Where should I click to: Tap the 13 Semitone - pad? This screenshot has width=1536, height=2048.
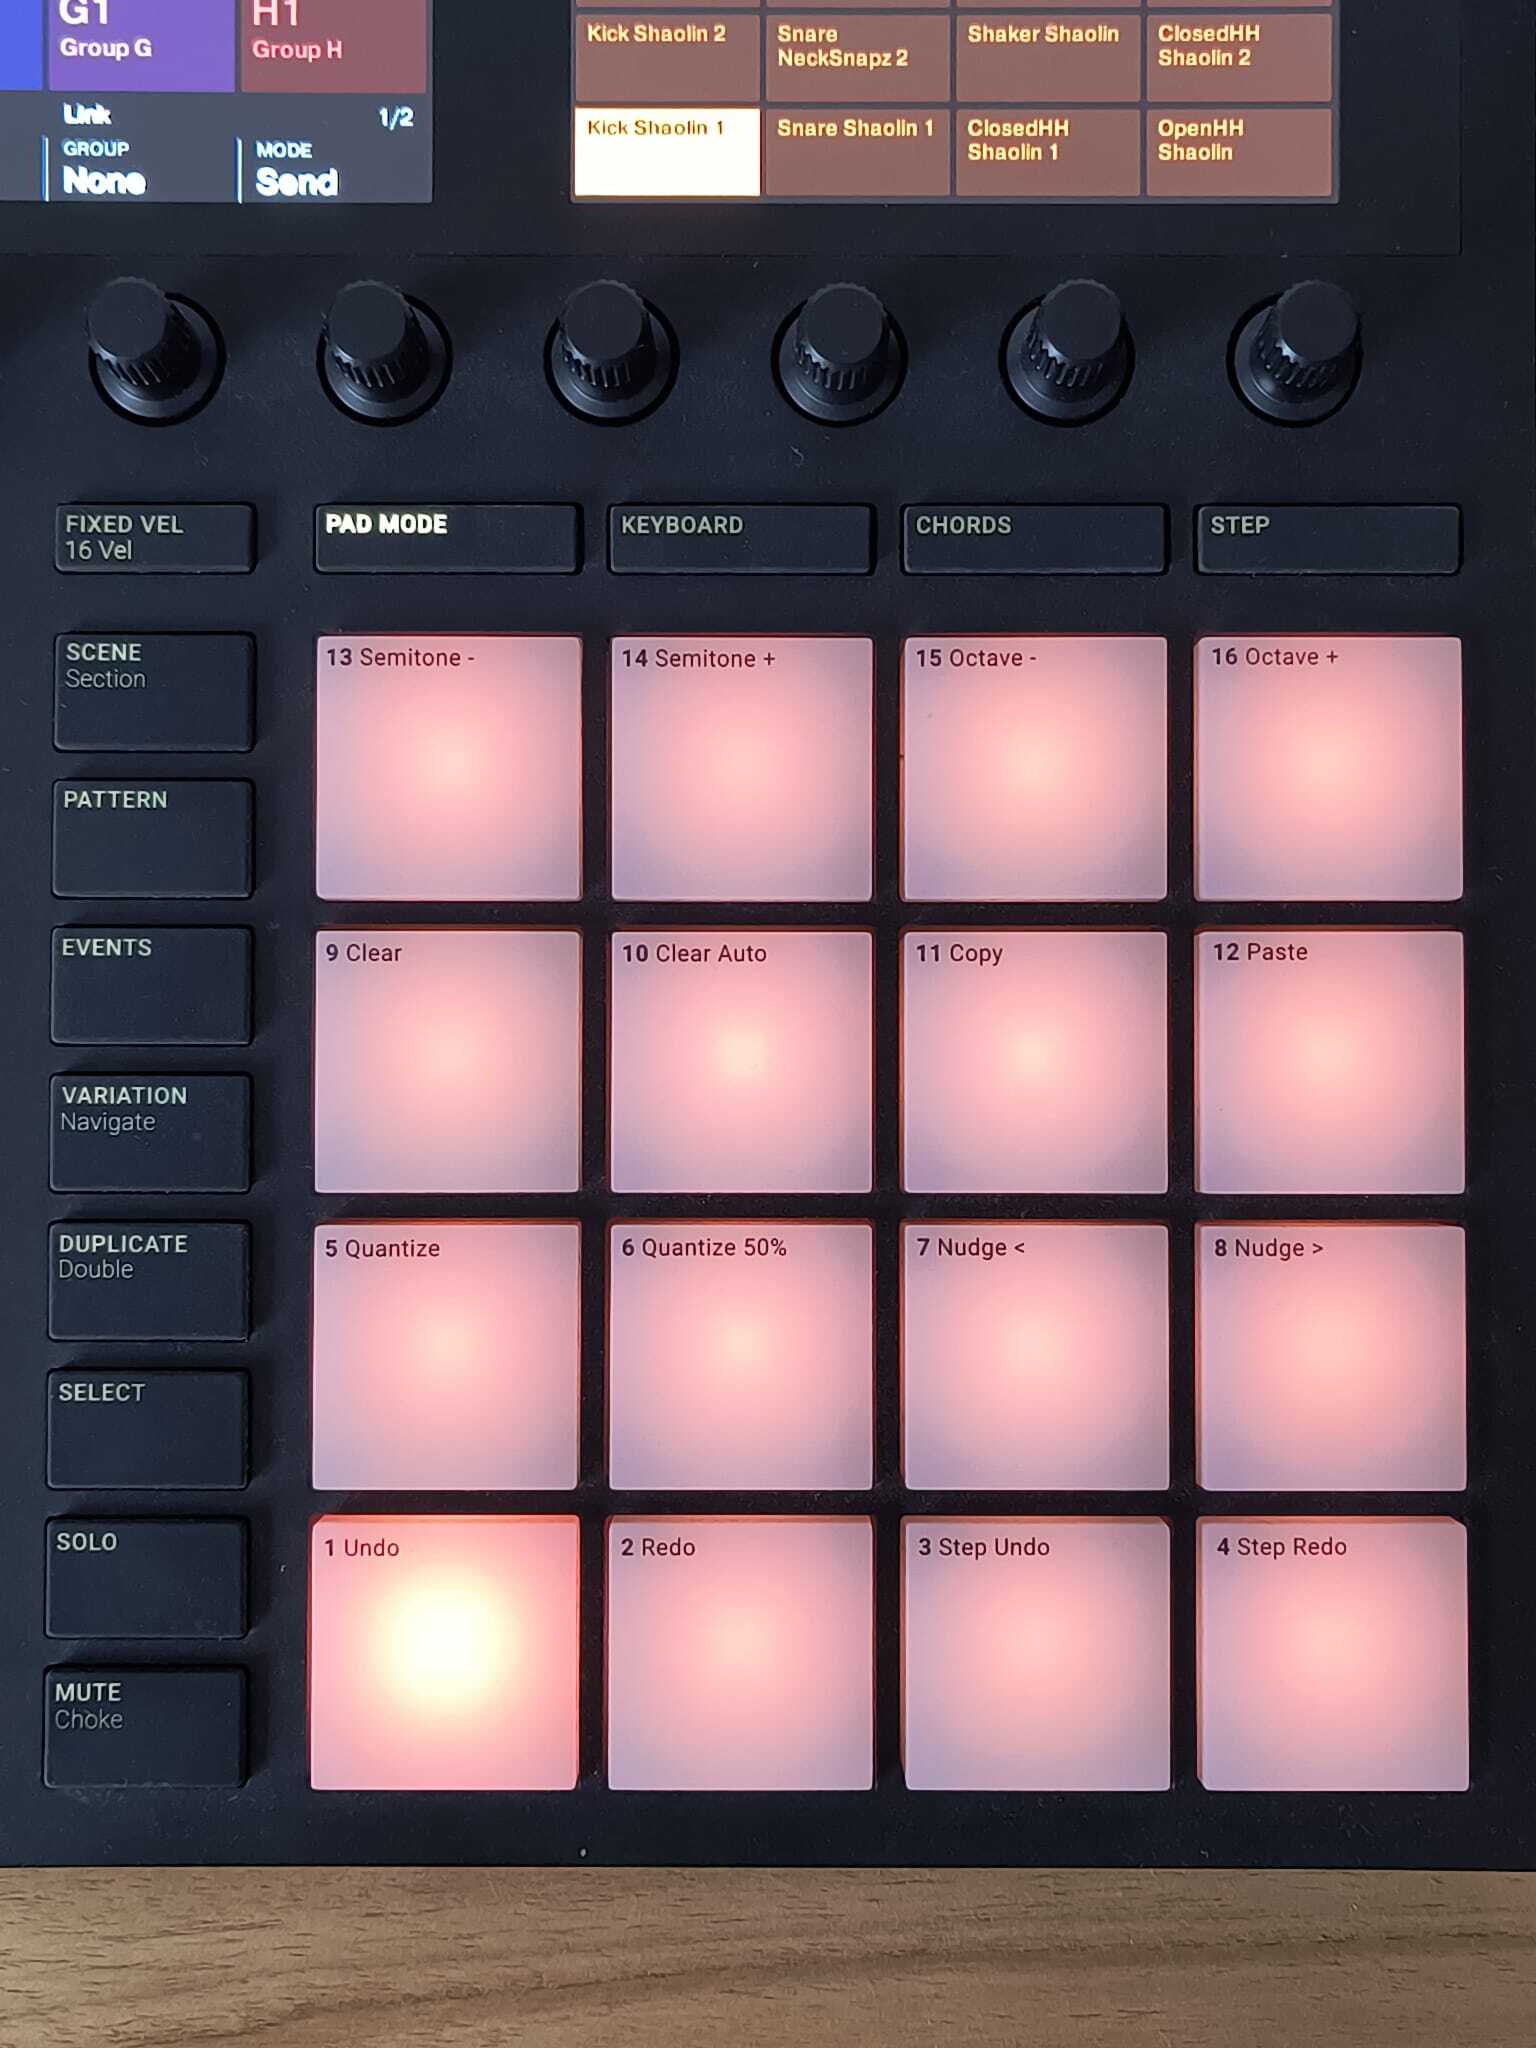click(x=448, y=768)
